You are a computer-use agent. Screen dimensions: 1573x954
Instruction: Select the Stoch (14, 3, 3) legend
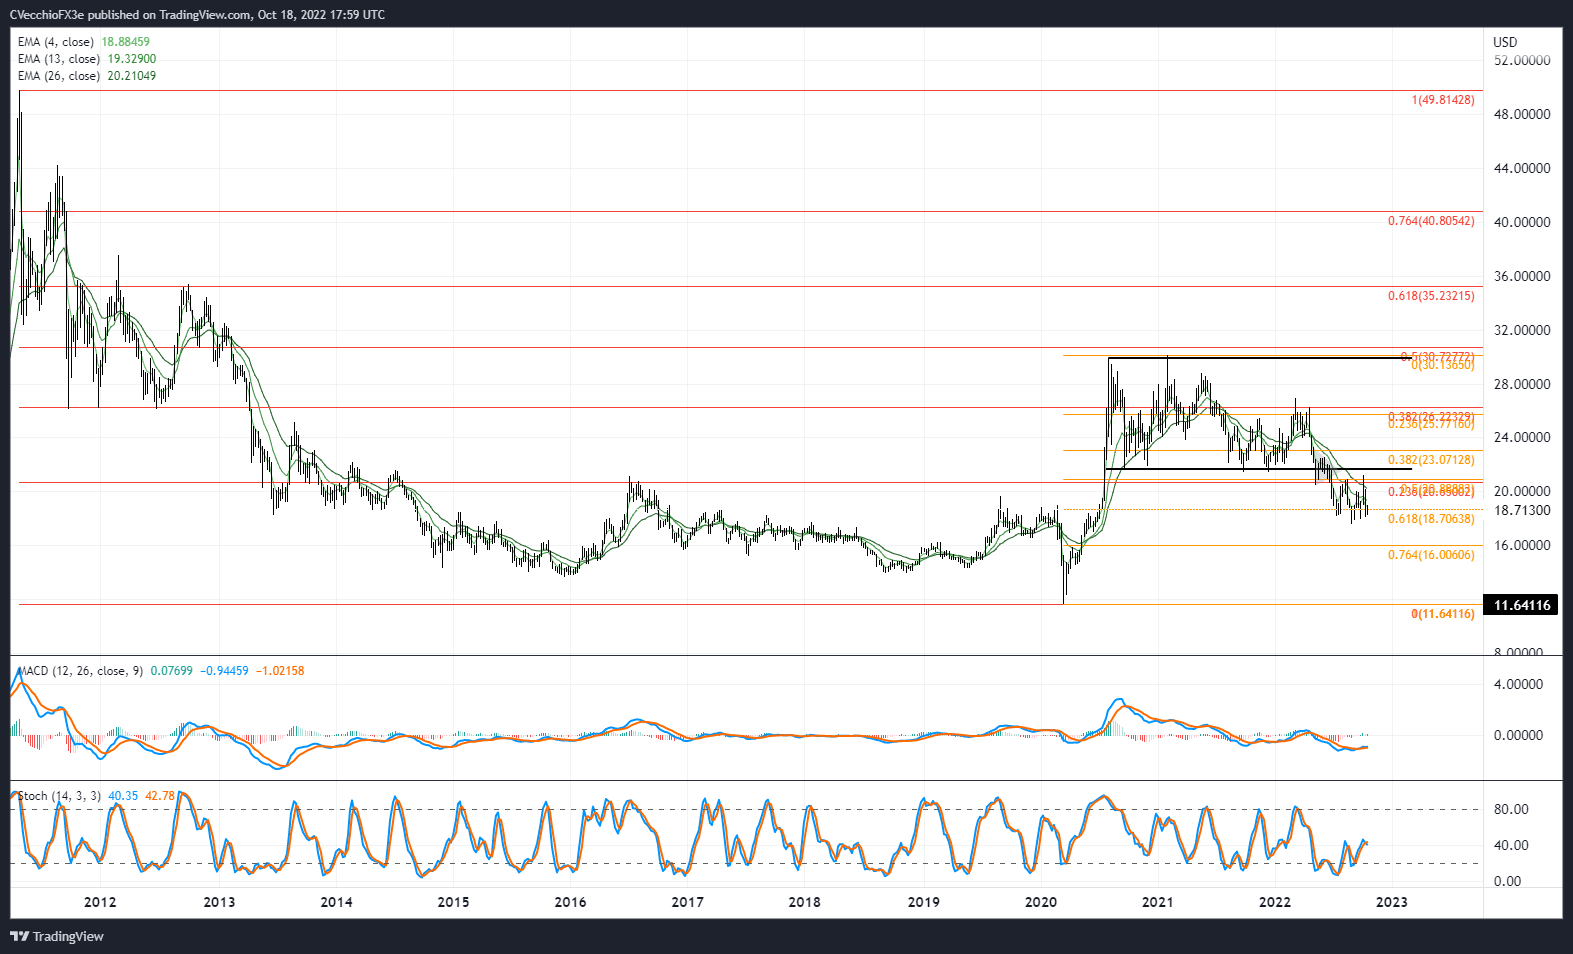point(60,796)
